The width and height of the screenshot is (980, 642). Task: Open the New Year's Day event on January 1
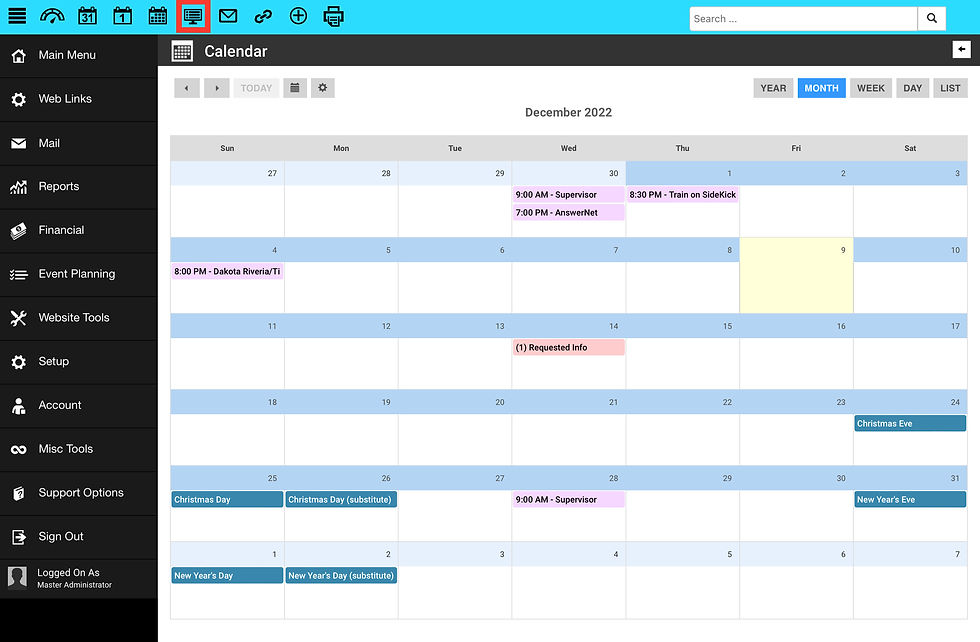[x=227, y=576]
